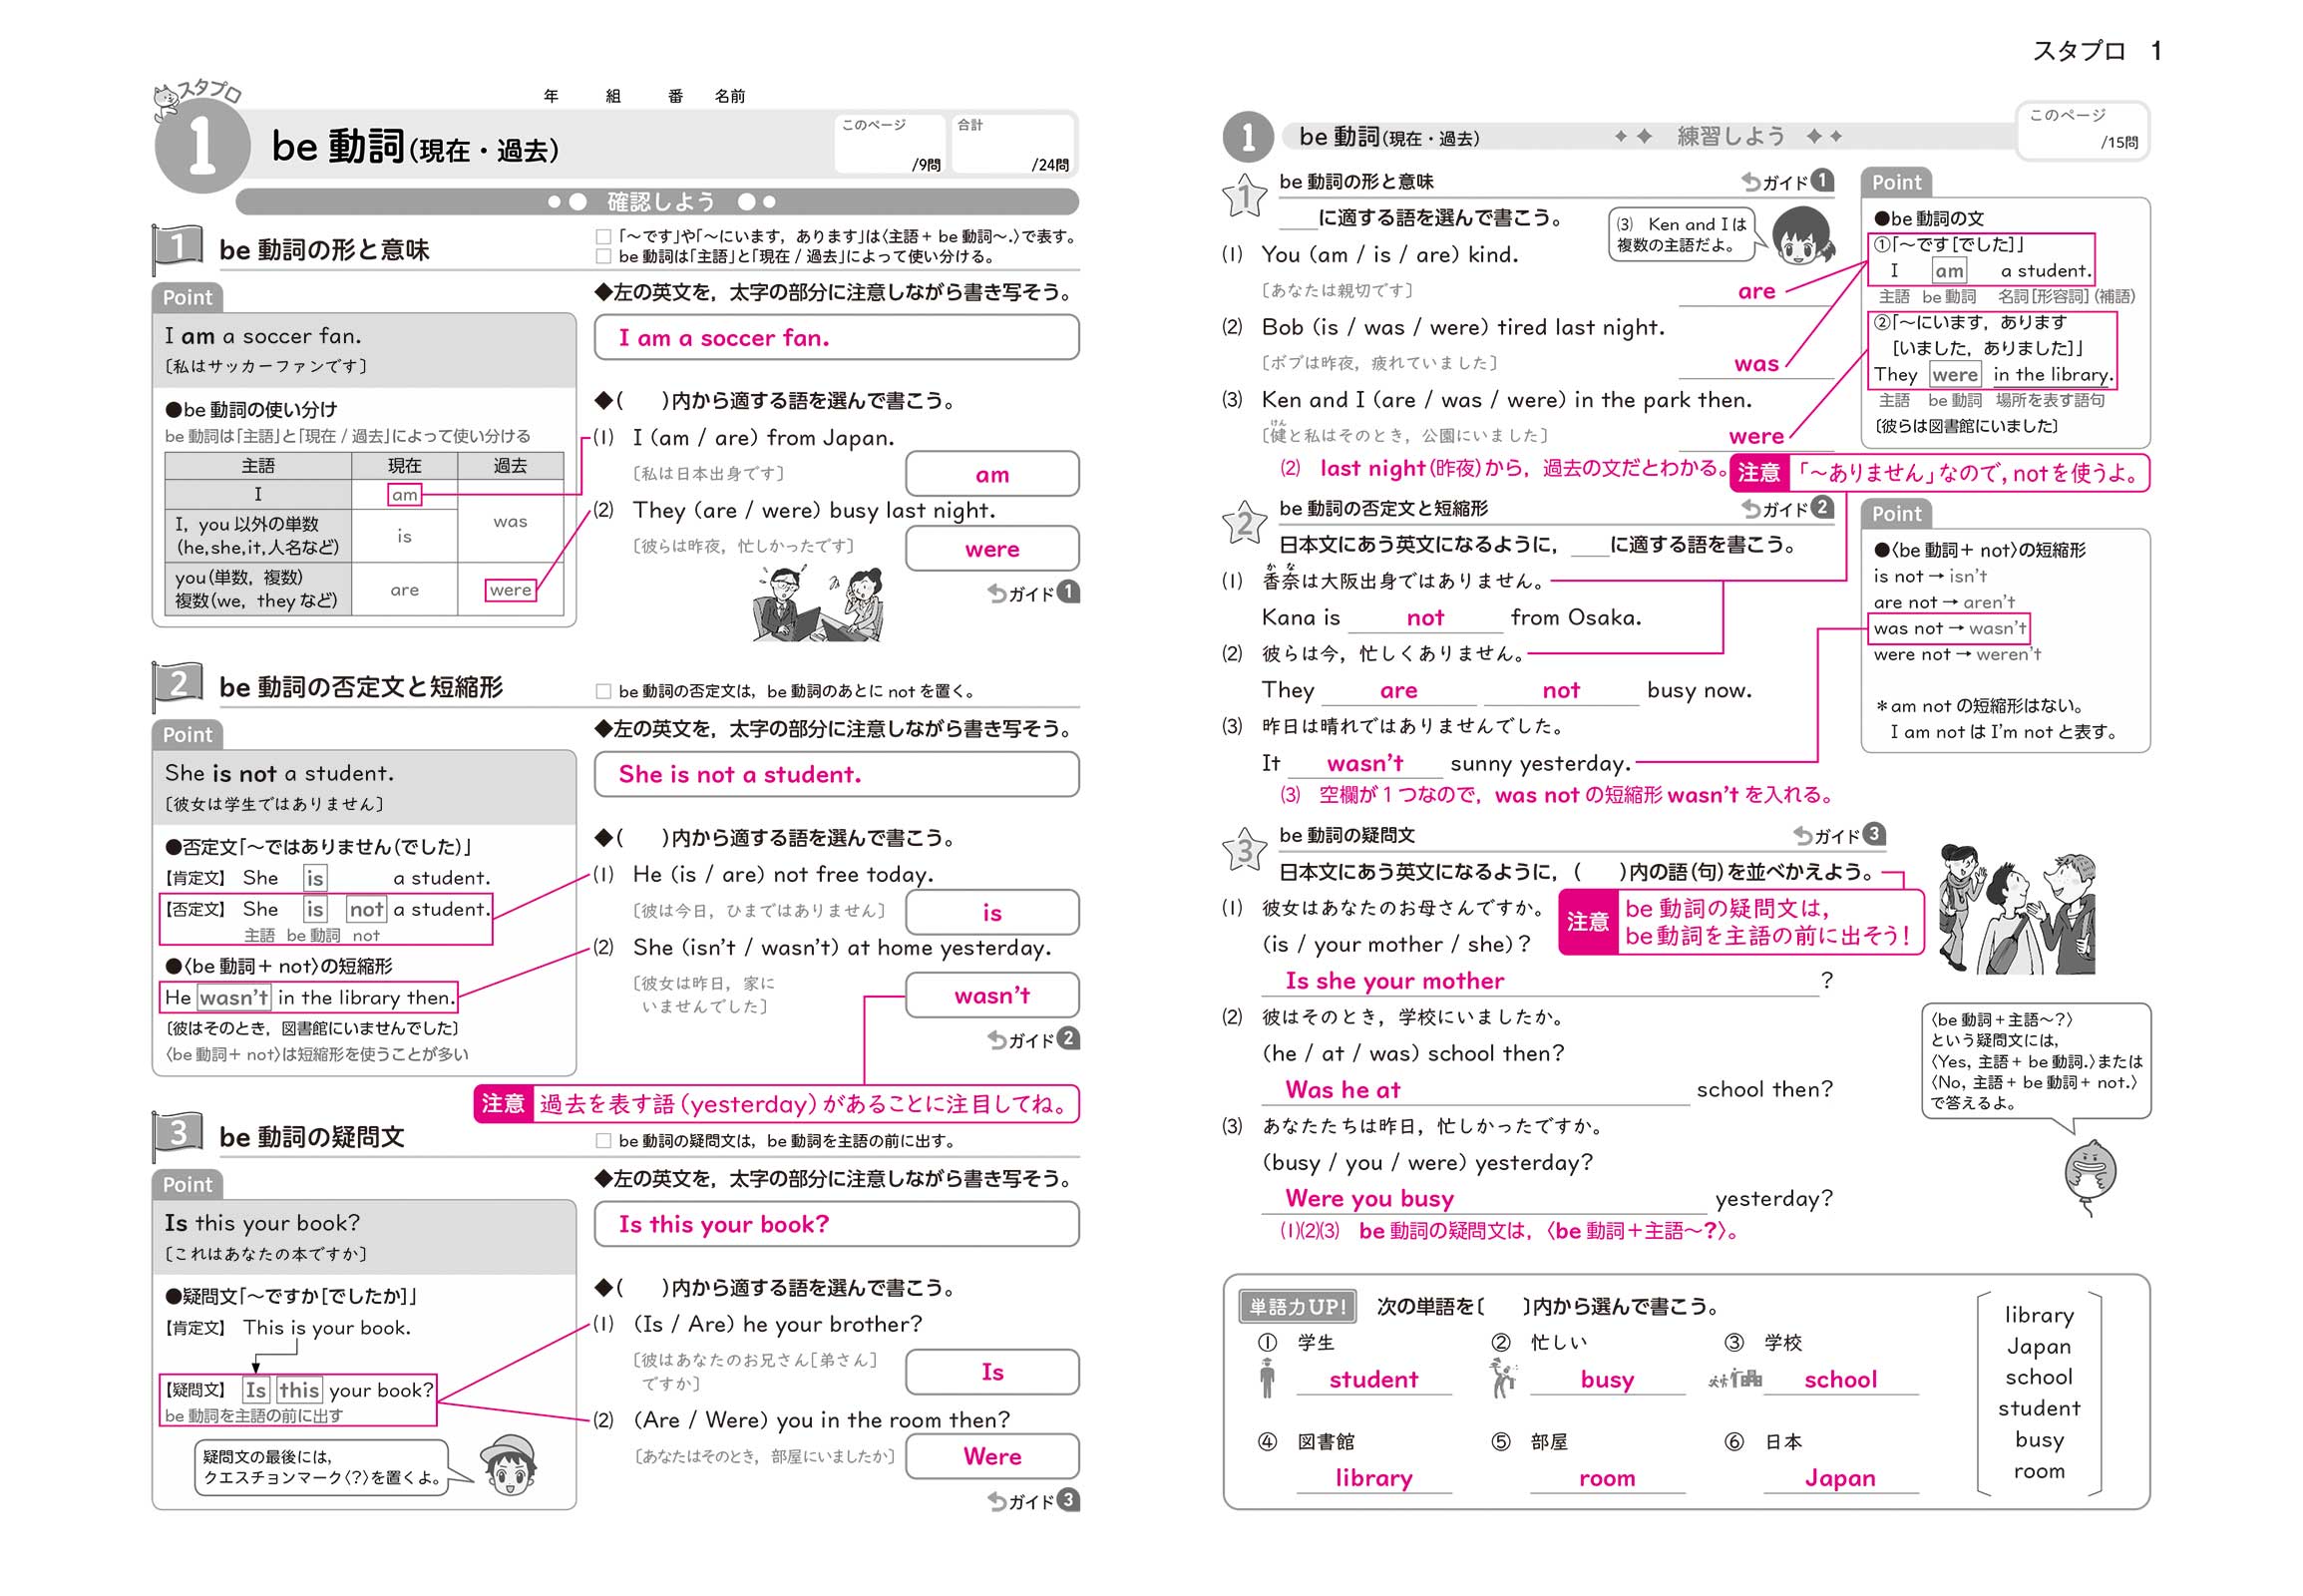2303x1596 pixels.
Task: Click the answer 'Is she your mother'
Action: click(1394, 981)
